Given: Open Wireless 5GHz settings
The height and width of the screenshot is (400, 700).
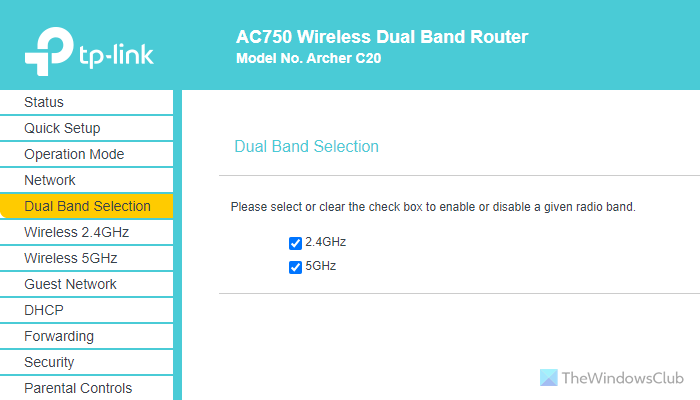Looking at the screenshot, I should (70, 258).
